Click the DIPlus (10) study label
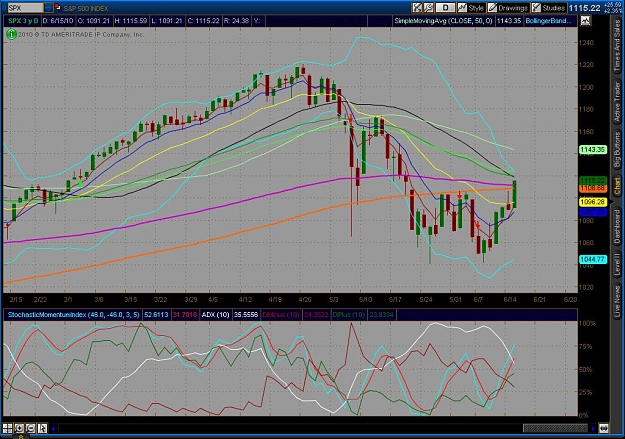 click(348, 315)
